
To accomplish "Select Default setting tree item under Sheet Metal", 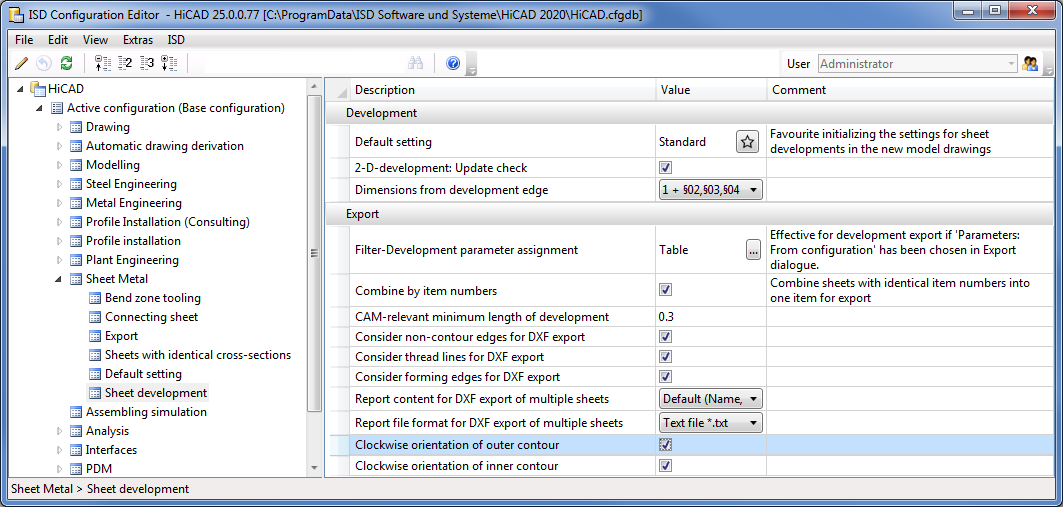I will tap(143, 373).
